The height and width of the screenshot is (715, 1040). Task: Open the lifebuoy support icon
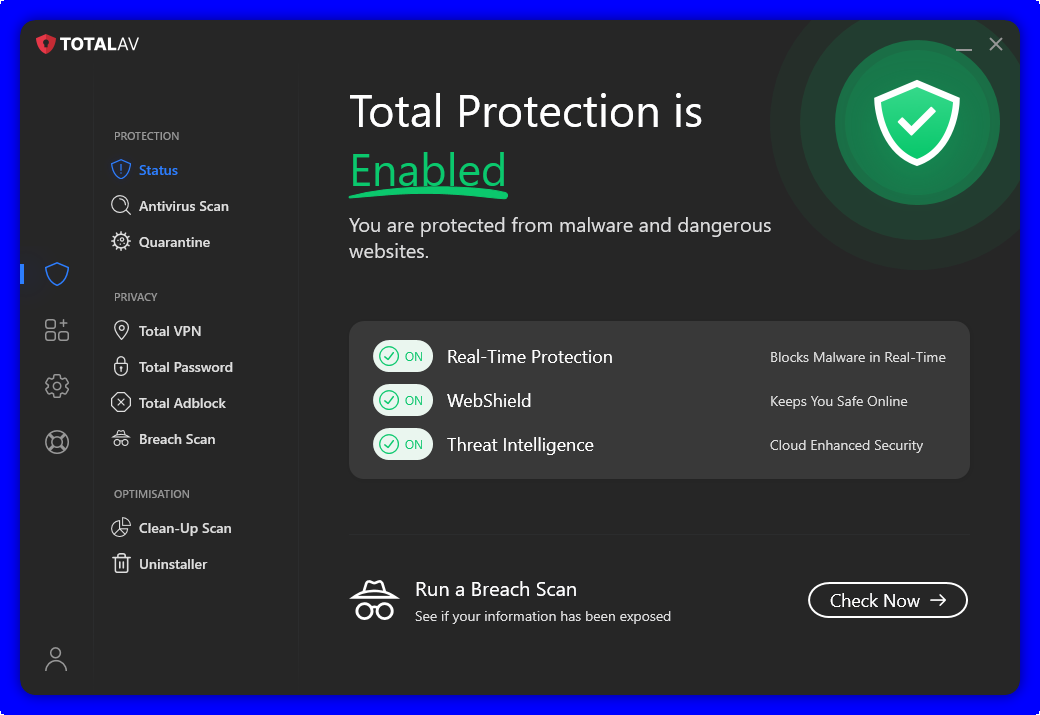point(57,442)
